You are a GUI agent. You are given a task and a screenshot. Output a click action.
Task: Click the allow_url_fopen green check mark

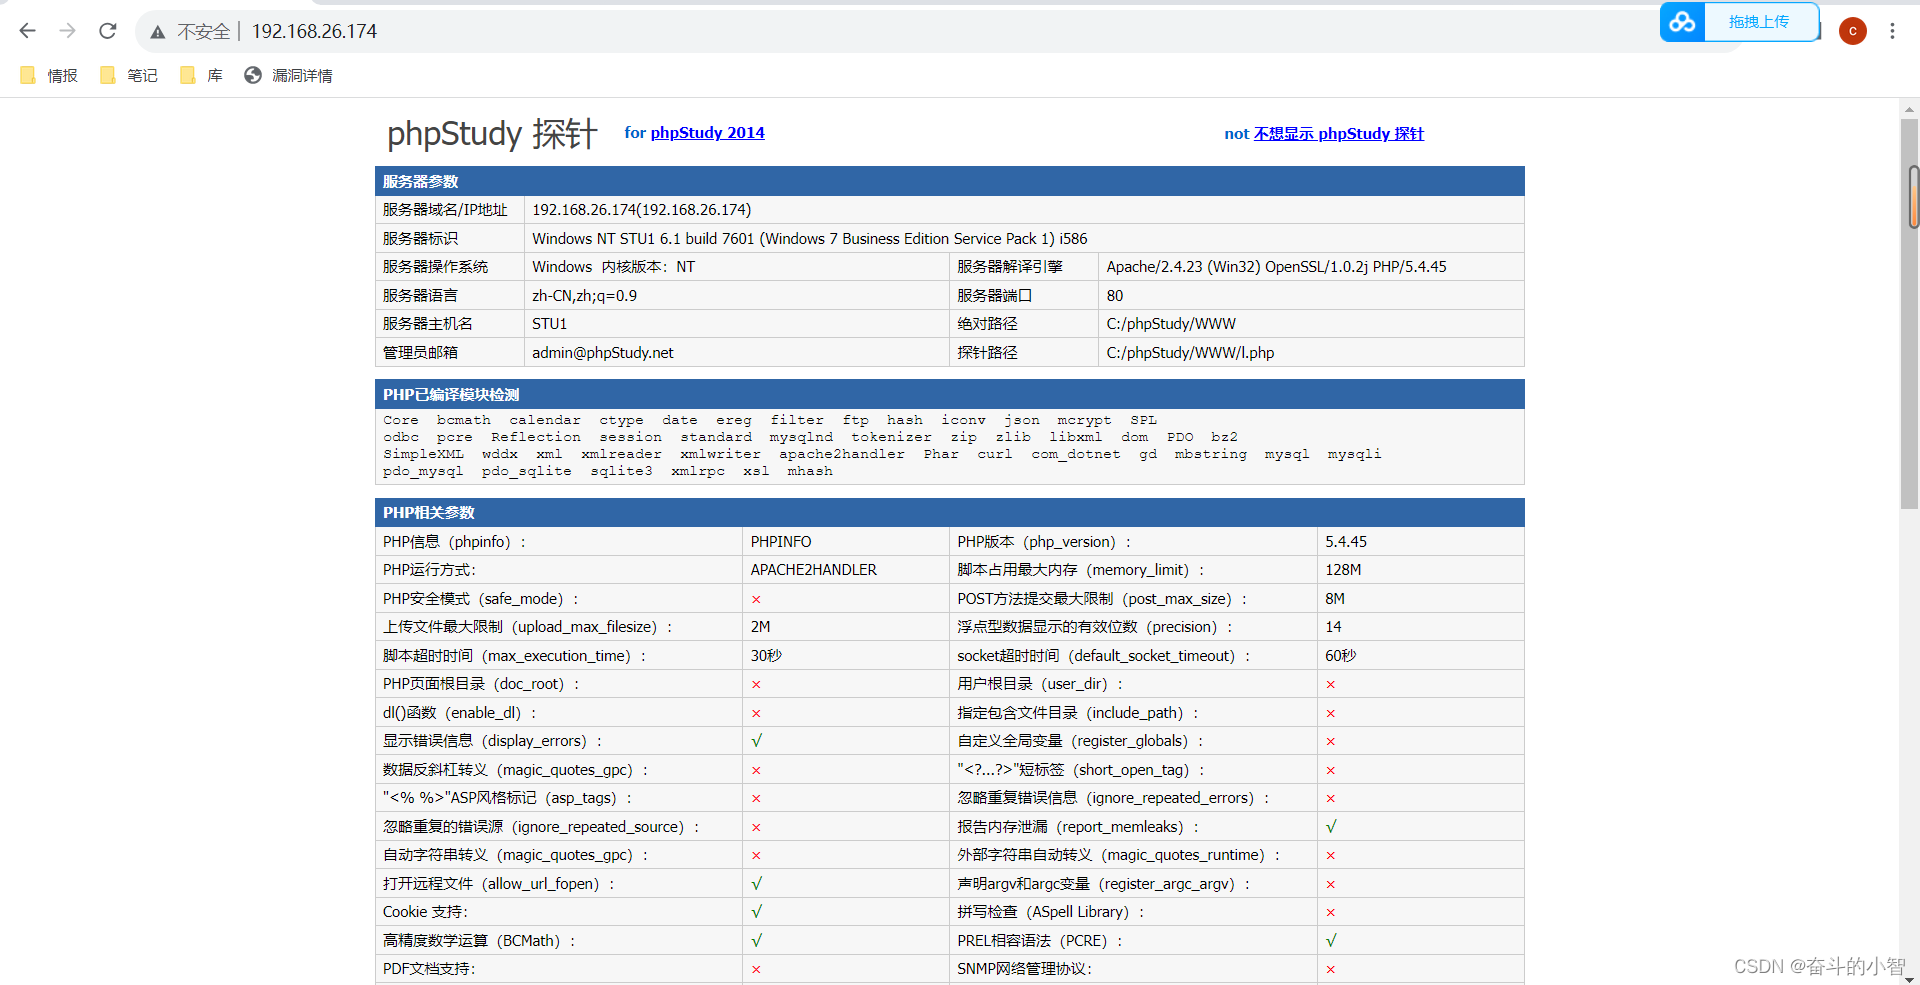coord(757,884)
